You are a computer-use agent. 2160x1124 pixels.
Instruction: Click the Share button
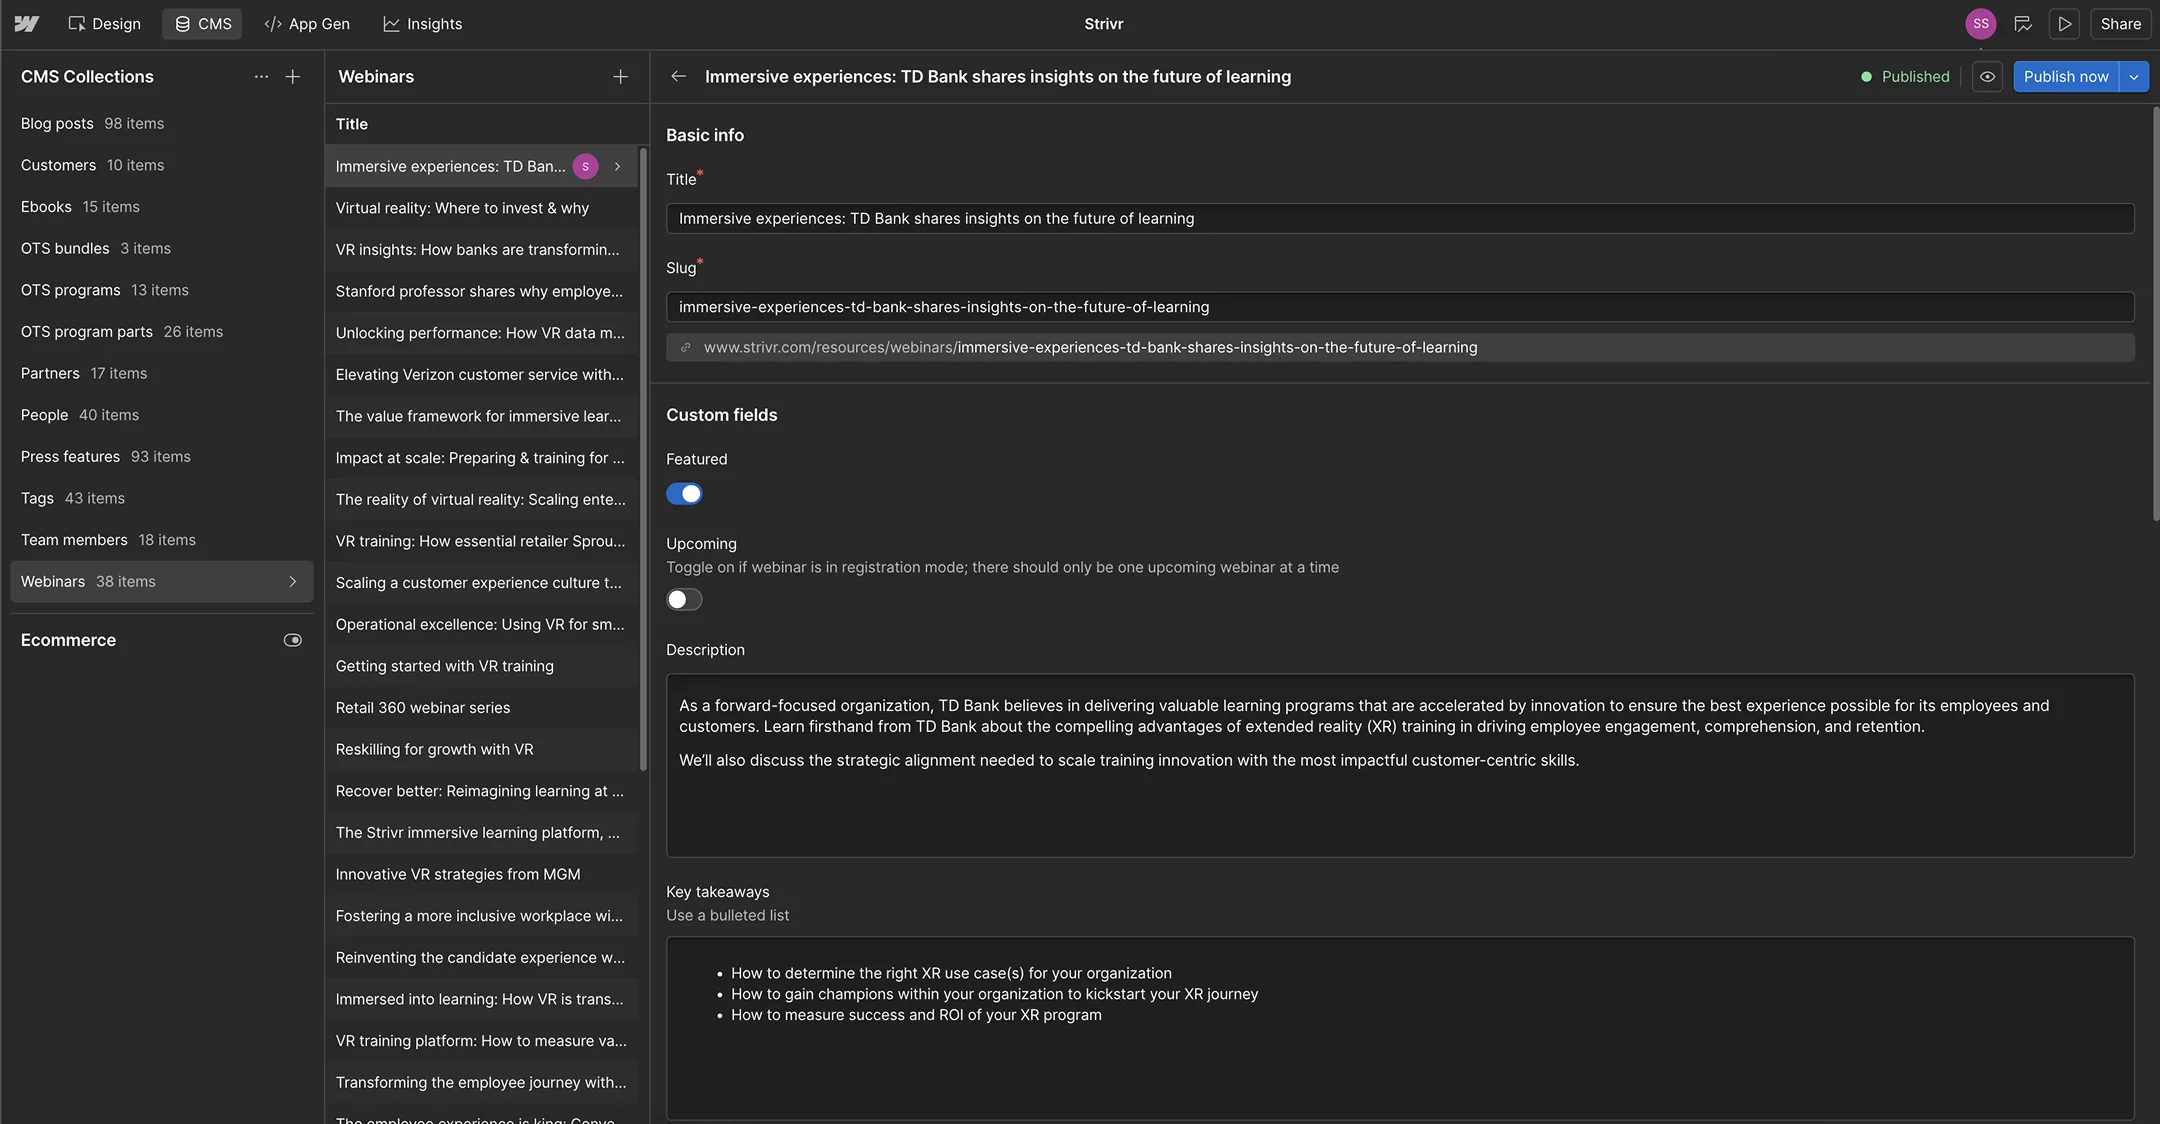[2120, 24]
